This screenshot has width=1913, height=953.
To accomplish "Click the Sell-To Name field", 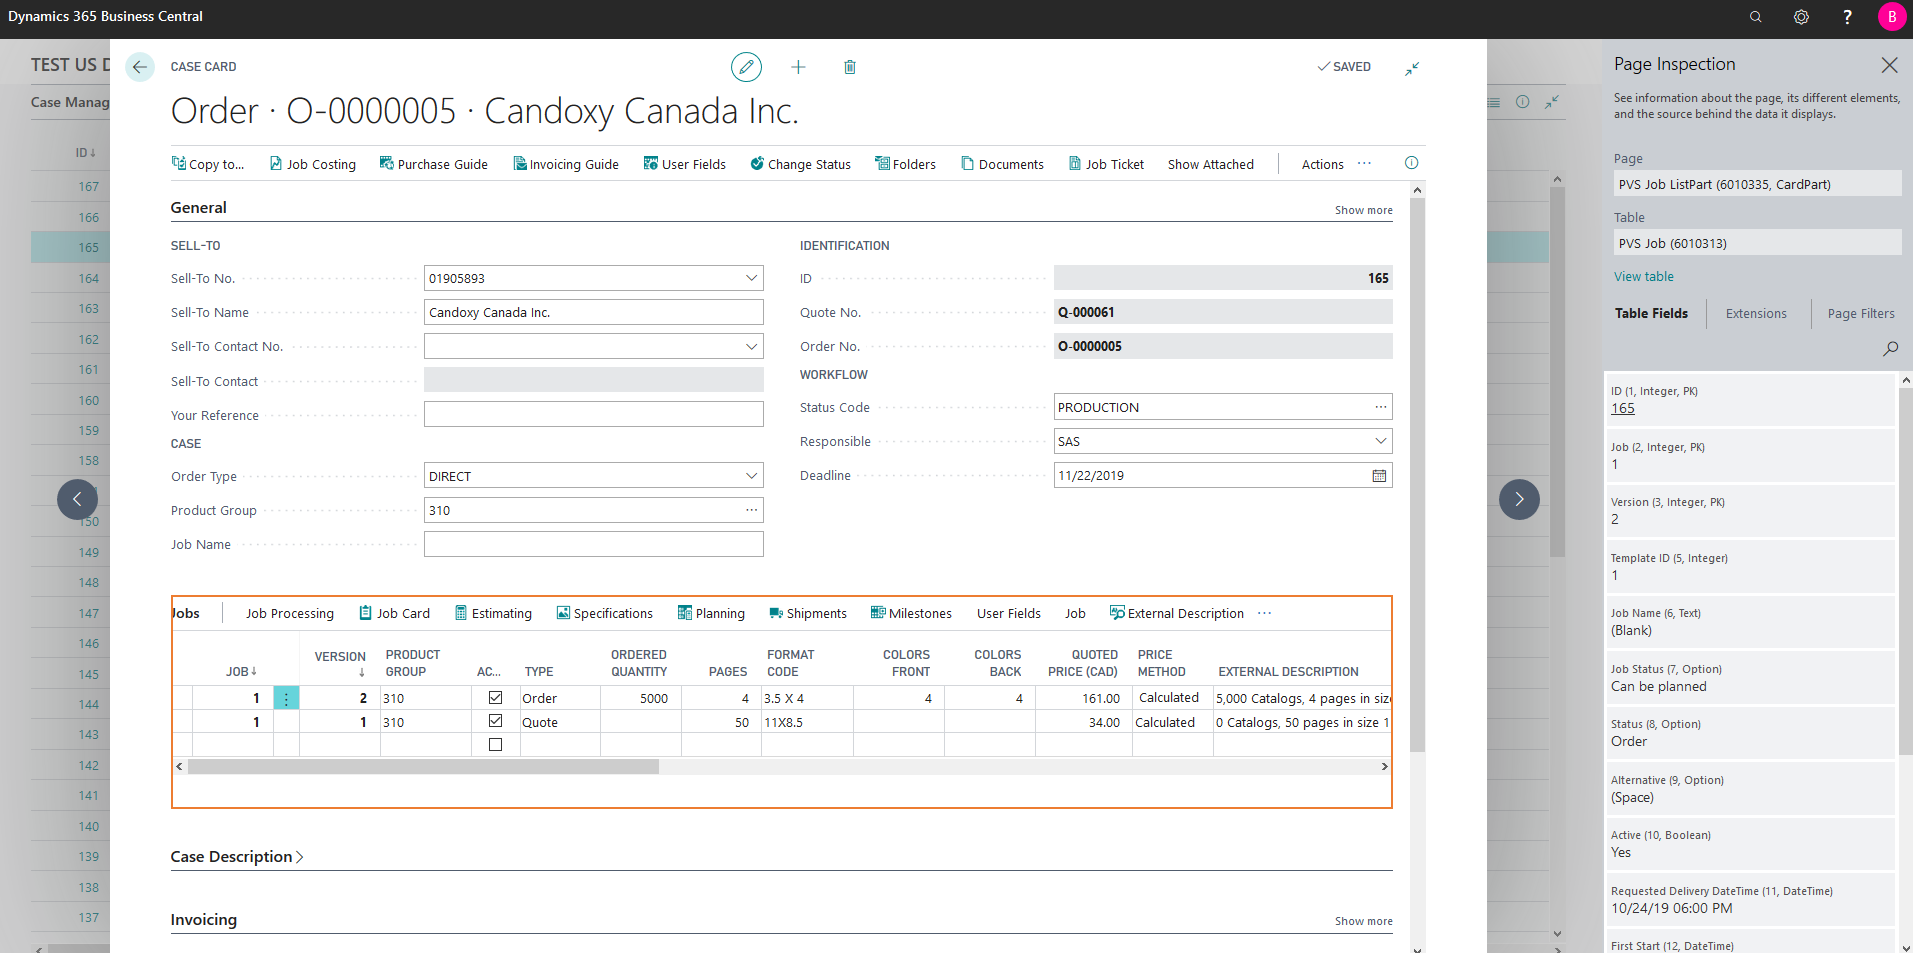I will [593, 312].
